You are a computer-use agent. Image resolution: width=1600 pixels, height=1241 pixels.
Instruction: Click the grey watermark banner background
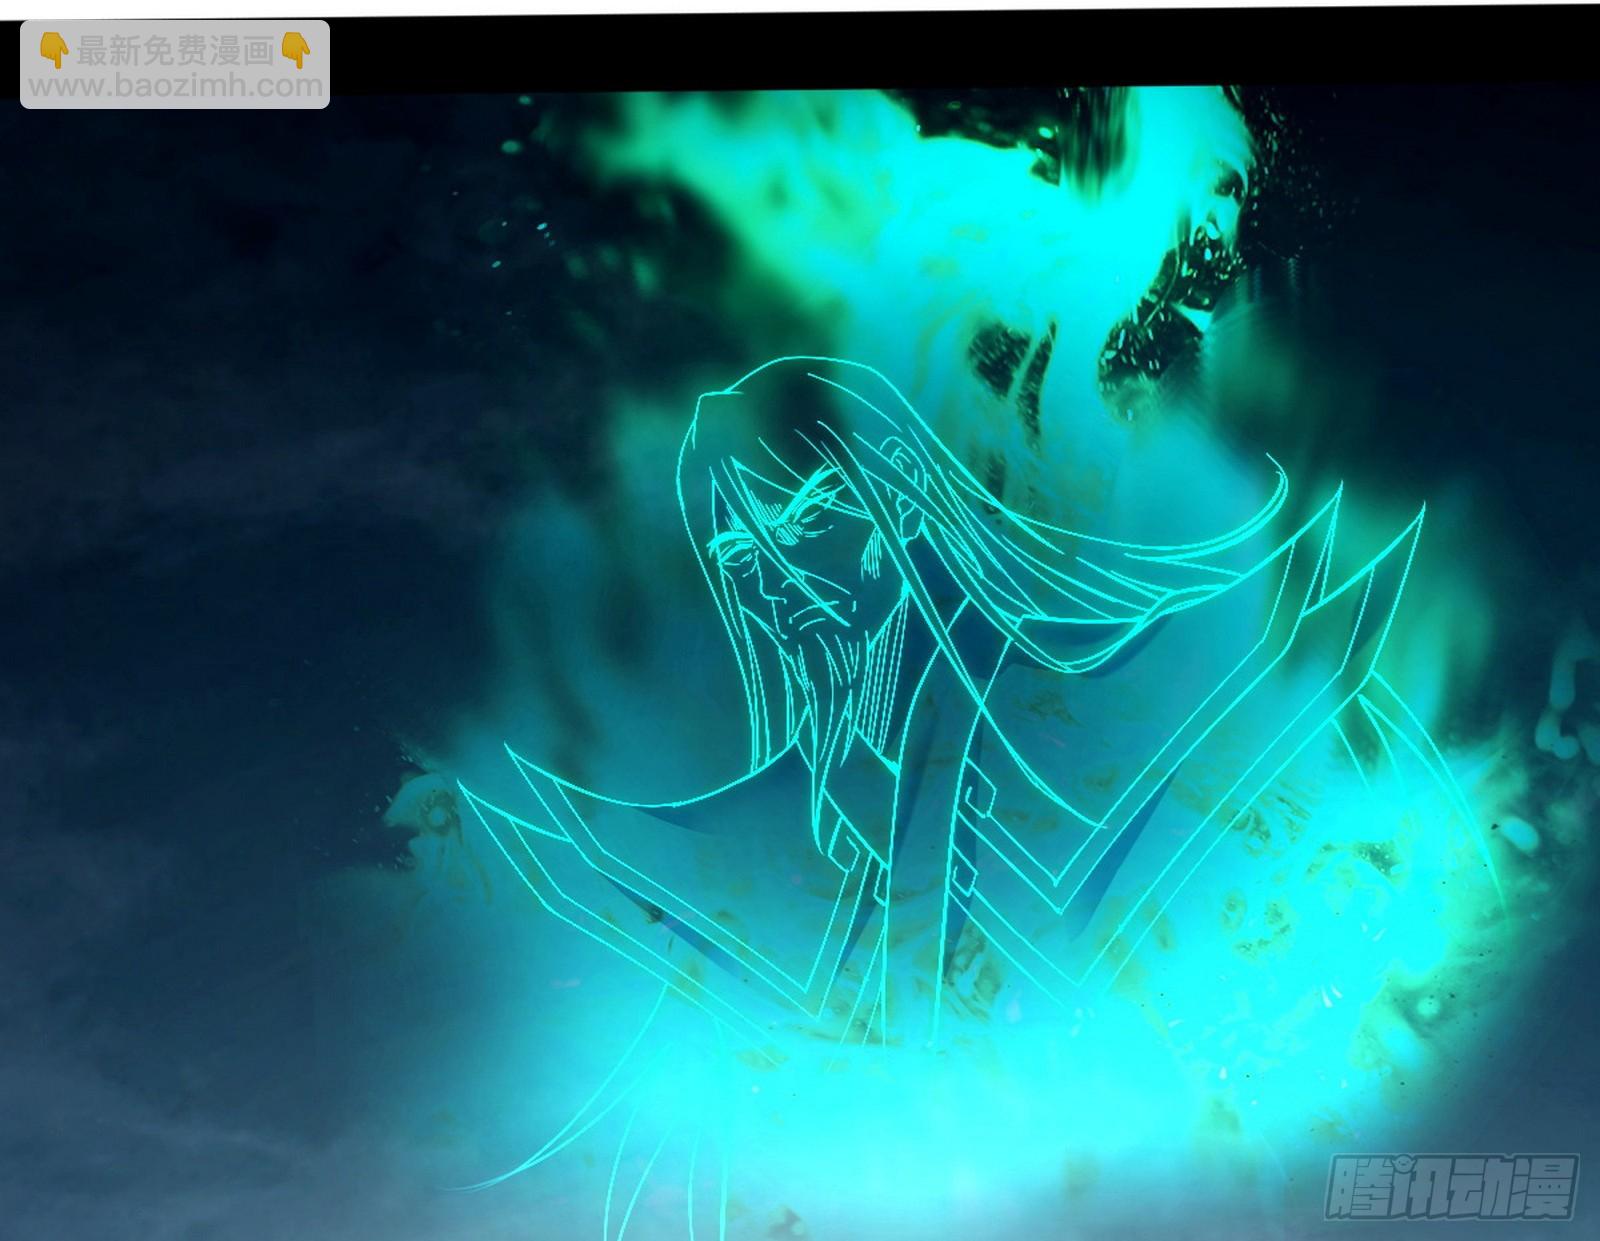pos(175,64)
